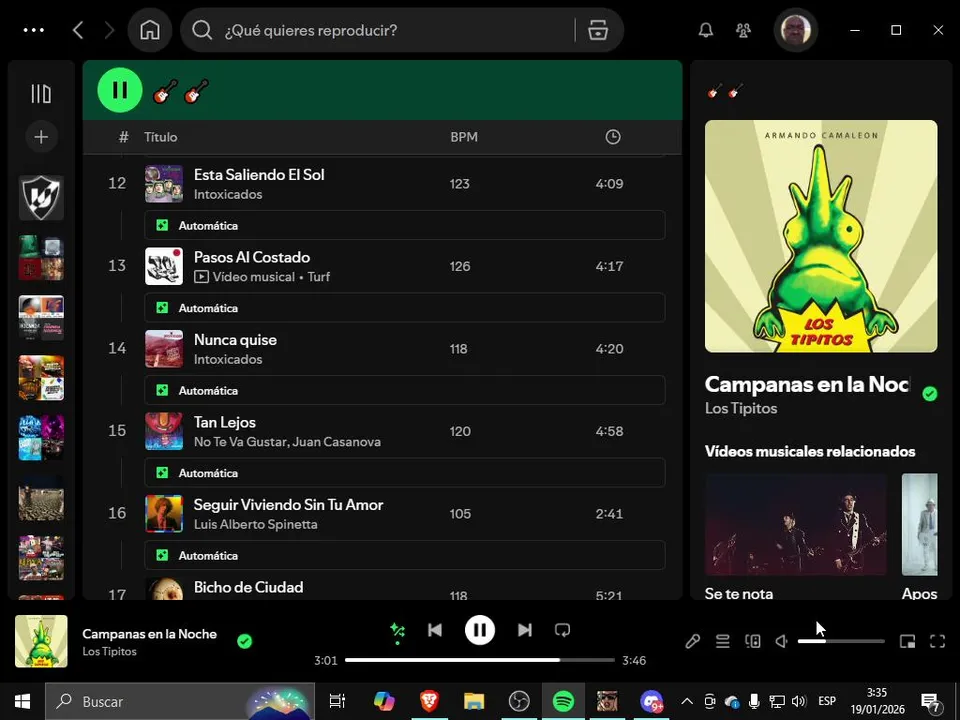Open the Juan Casanova artist link

pyautogui.click(x=336, y=441)
